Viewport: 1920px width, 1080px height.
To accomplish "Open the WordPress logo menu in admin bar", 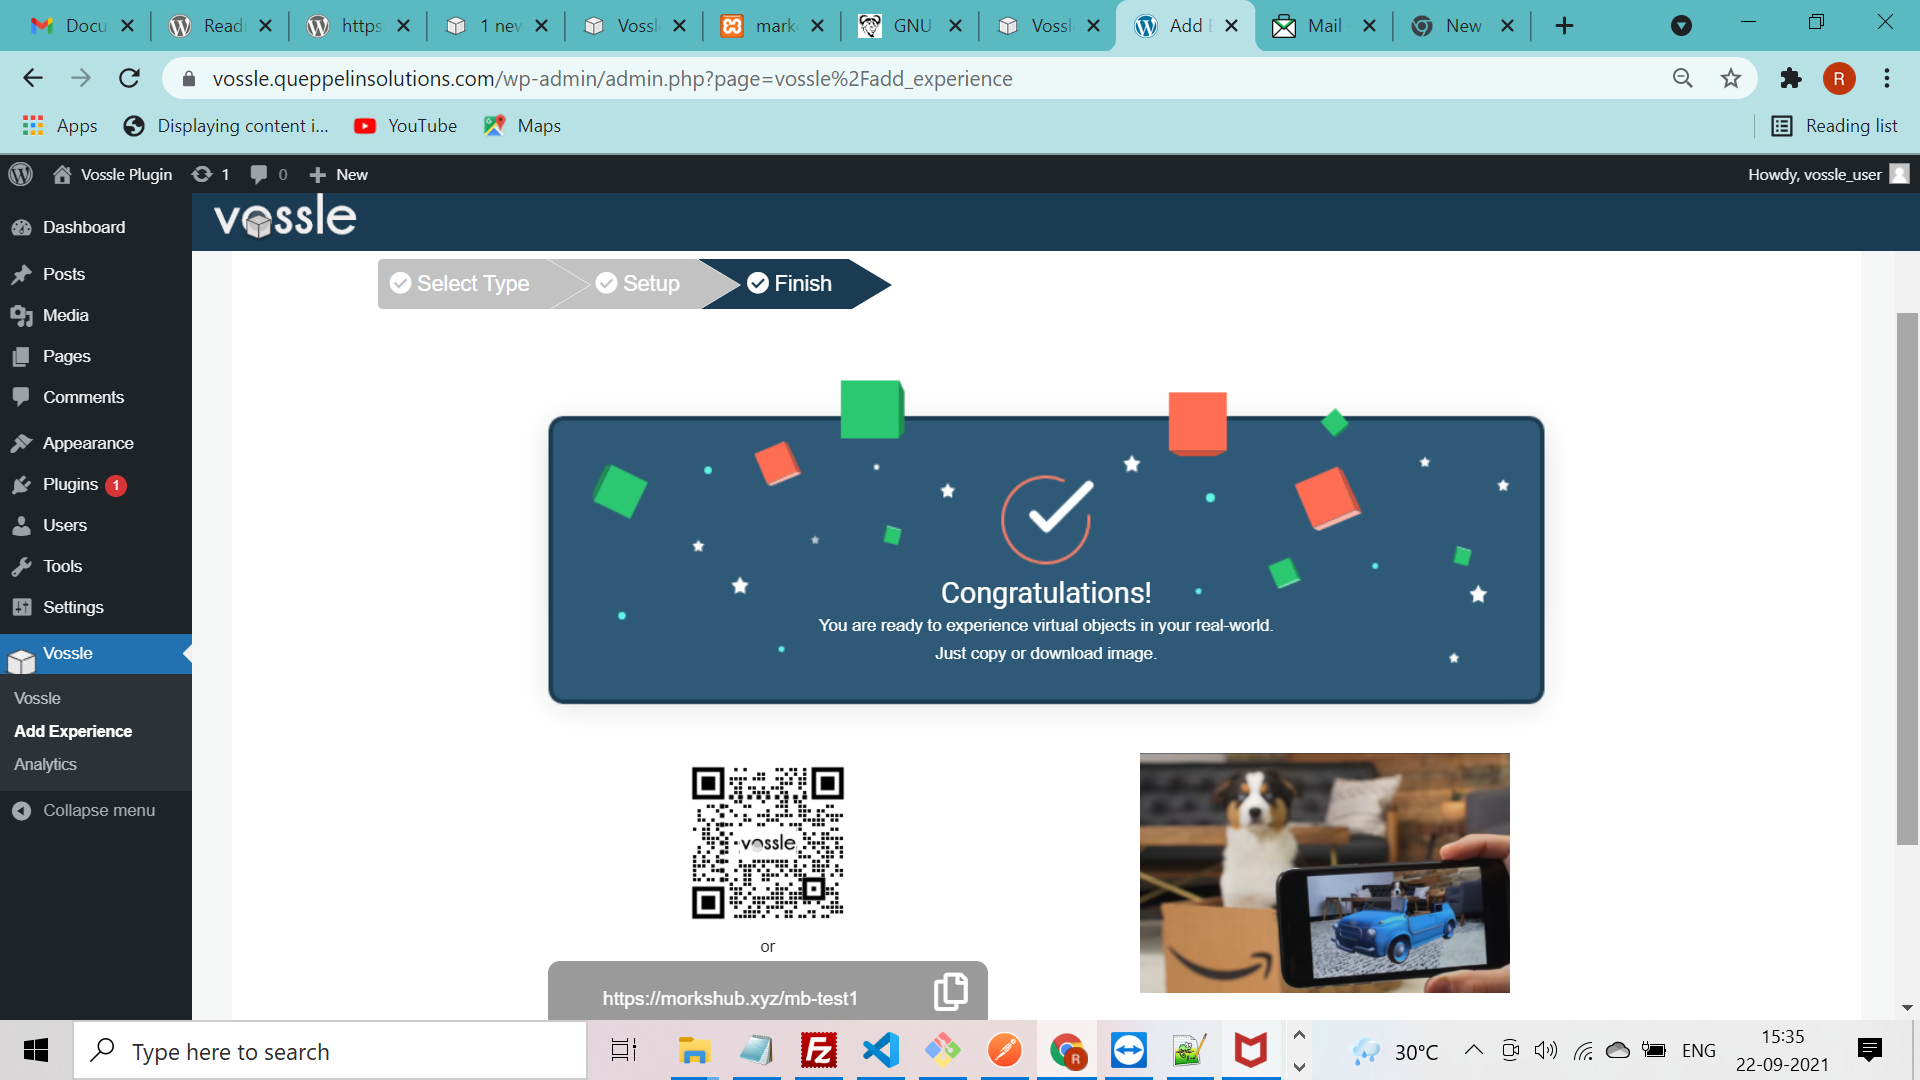I will click(x=21, y=174).
